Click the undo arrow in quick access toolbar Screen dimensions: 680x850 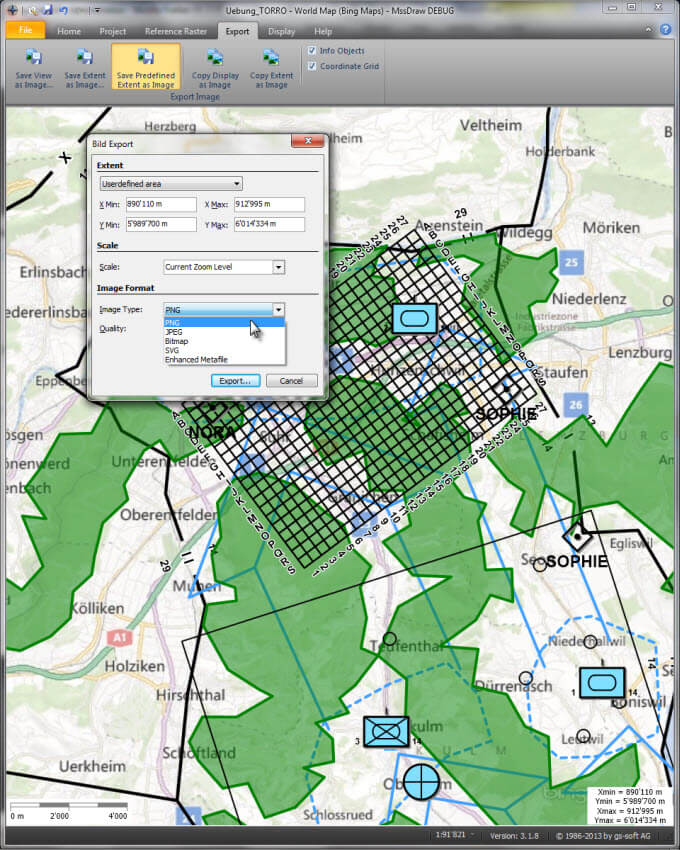[64, 10]
